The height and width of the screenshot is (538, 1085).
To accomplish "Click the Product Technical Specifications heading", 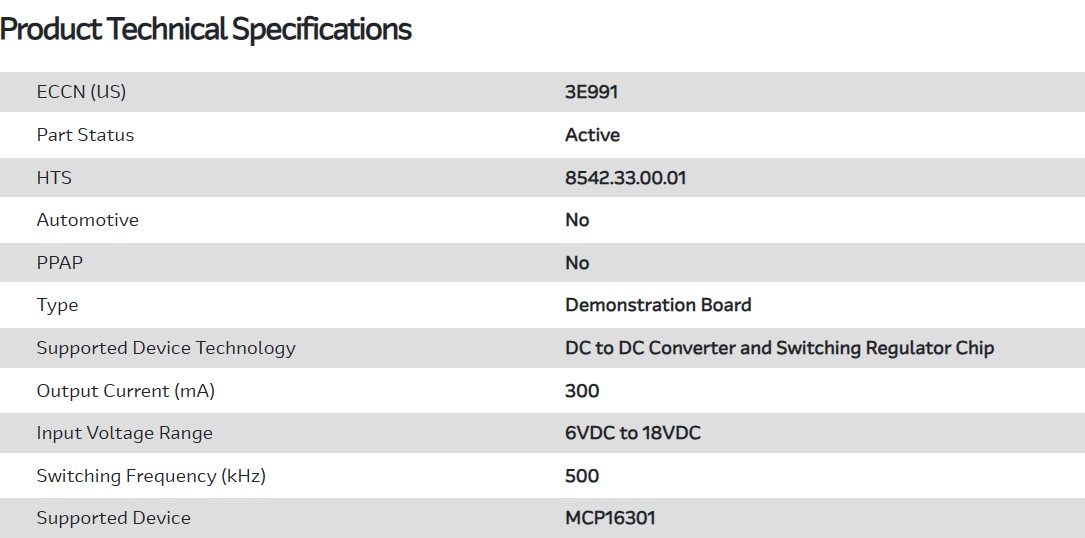I will tap(206, 29).
